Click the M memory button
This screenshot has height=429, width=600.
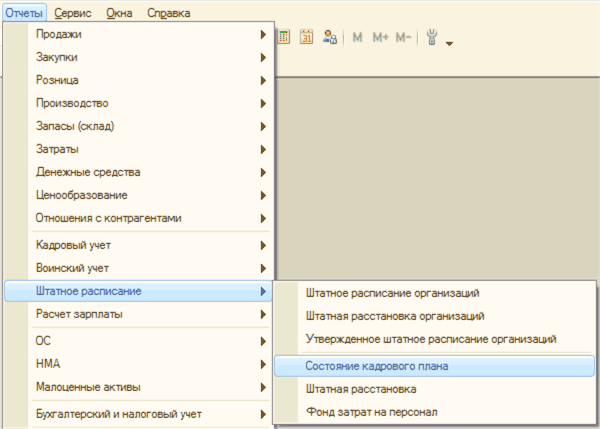pos(358,38)
